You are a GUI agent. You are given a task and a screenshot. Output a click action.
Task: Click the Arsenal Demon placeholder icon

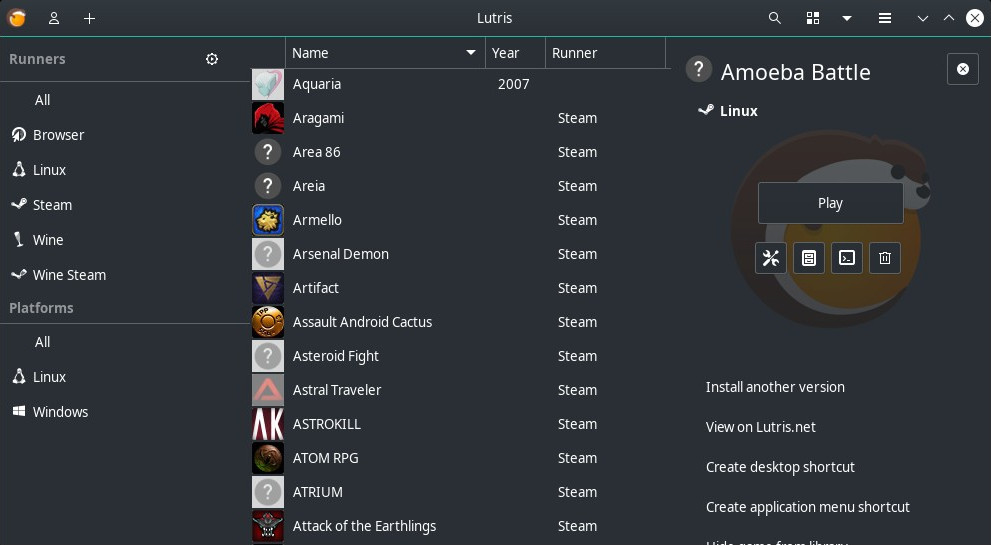pyautogui.click(x=268, y=254)
